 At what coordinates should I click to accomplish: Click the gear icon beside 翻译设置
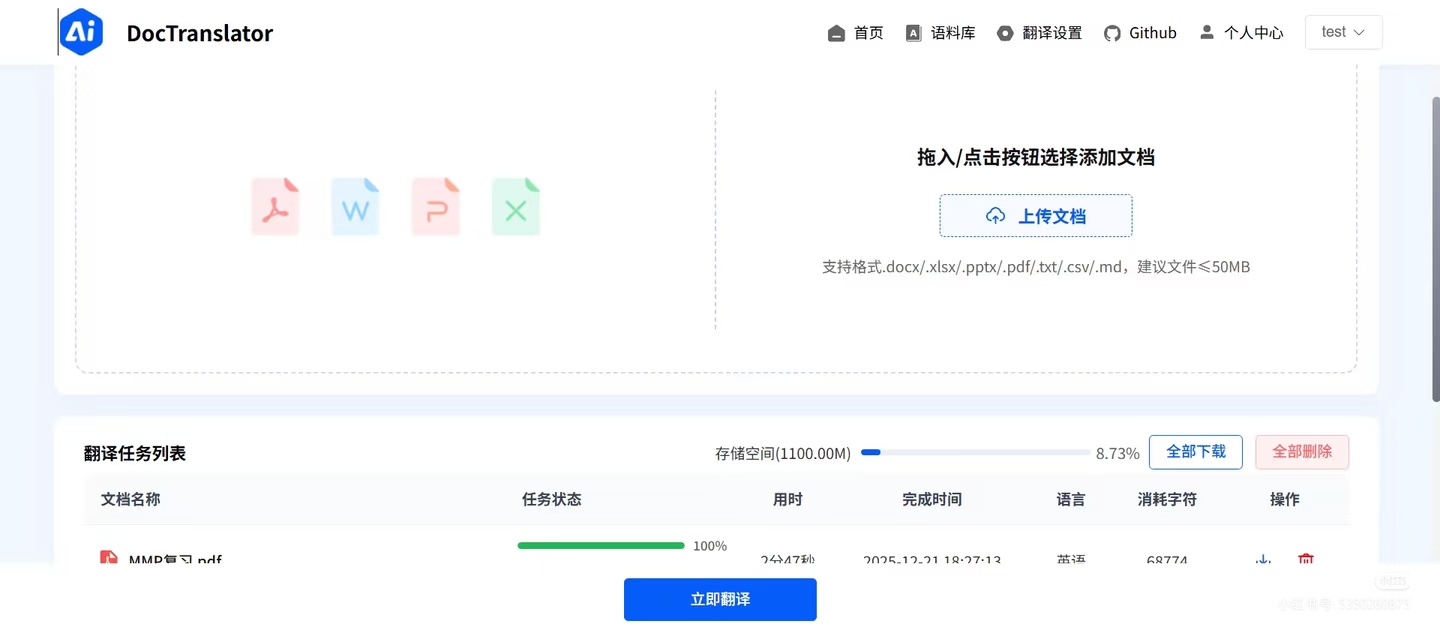[x=1005, y=33]
